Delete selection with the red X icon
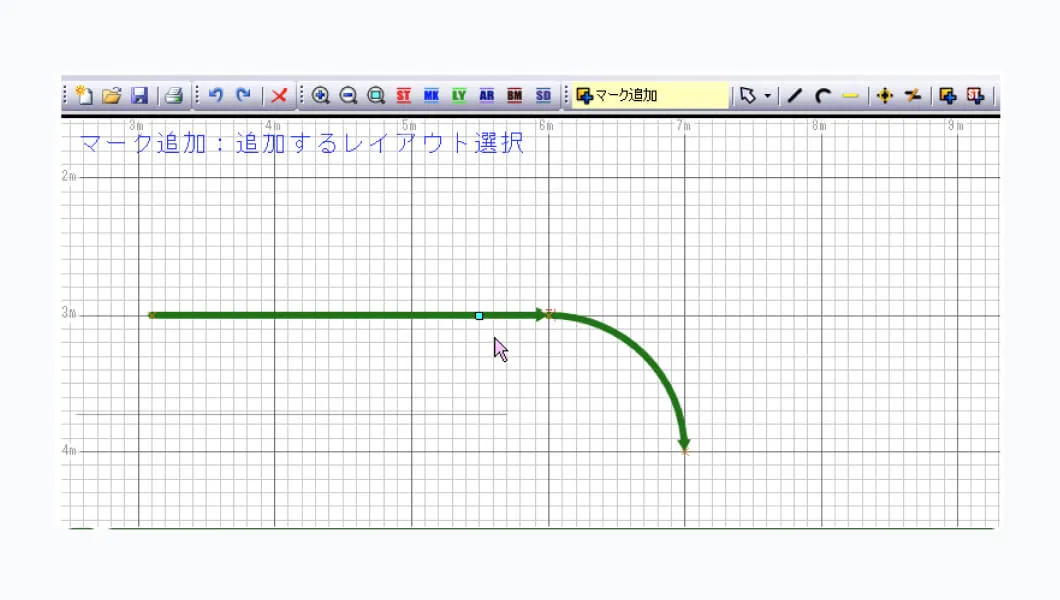This screenshot has height=600, width=1060. (279, 96)
